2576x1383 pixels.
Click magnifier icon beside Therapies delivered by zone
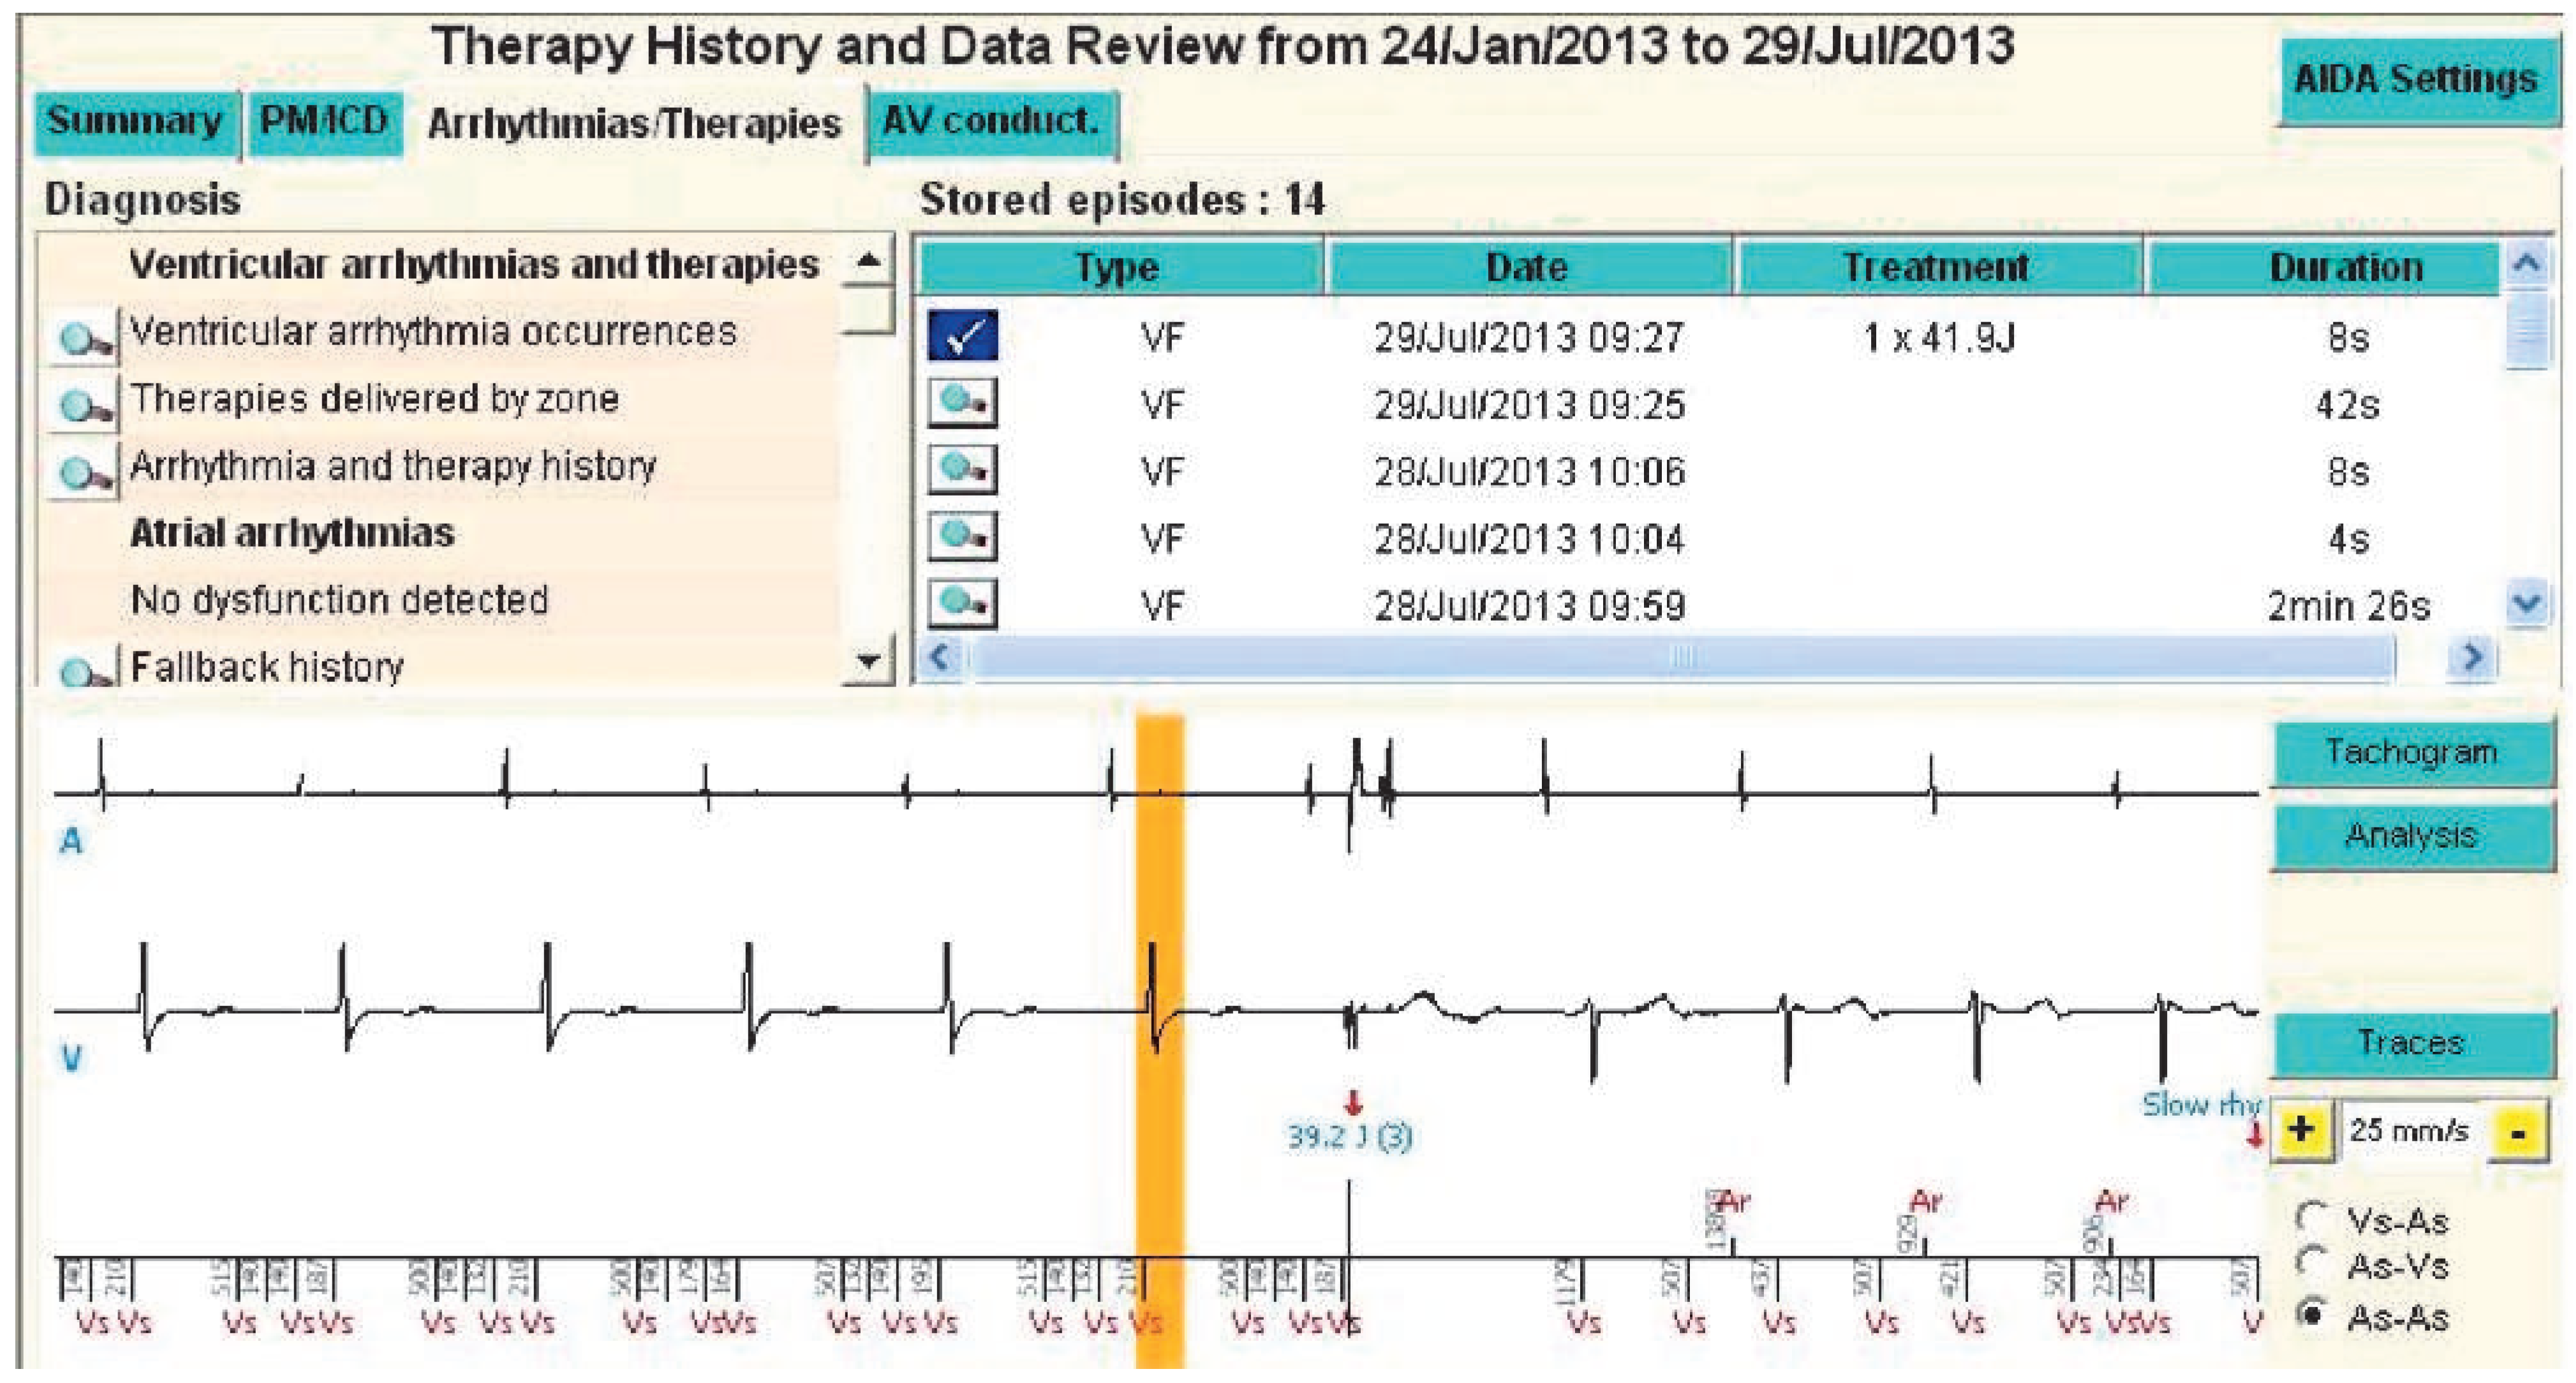click(x=82, y=404)
